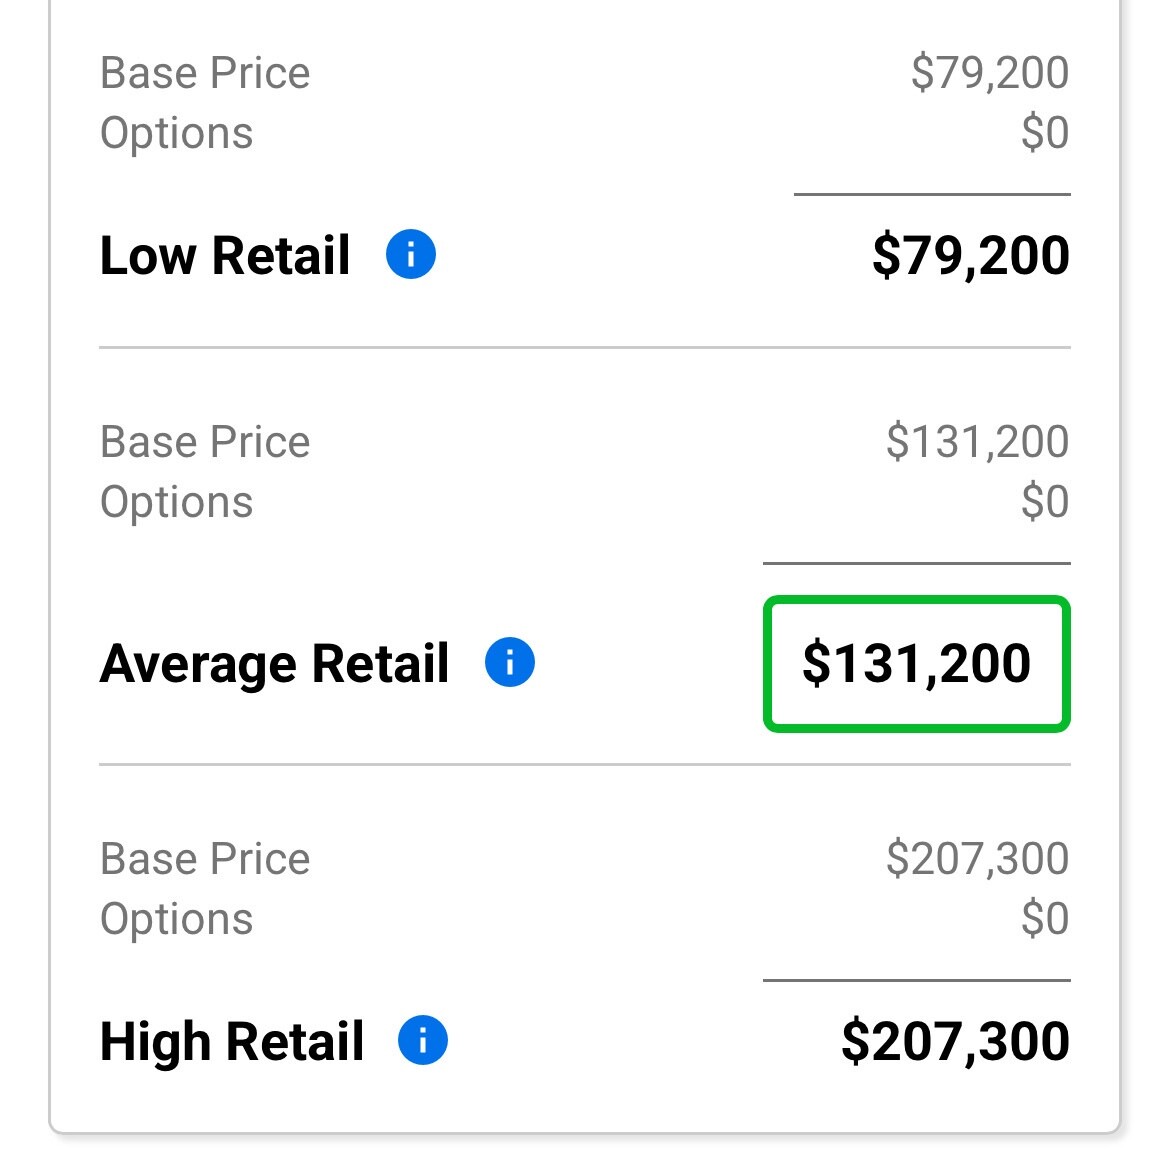Show info for High Retail
This screenshot has height=1164, width=1170.
(423, 1040)
